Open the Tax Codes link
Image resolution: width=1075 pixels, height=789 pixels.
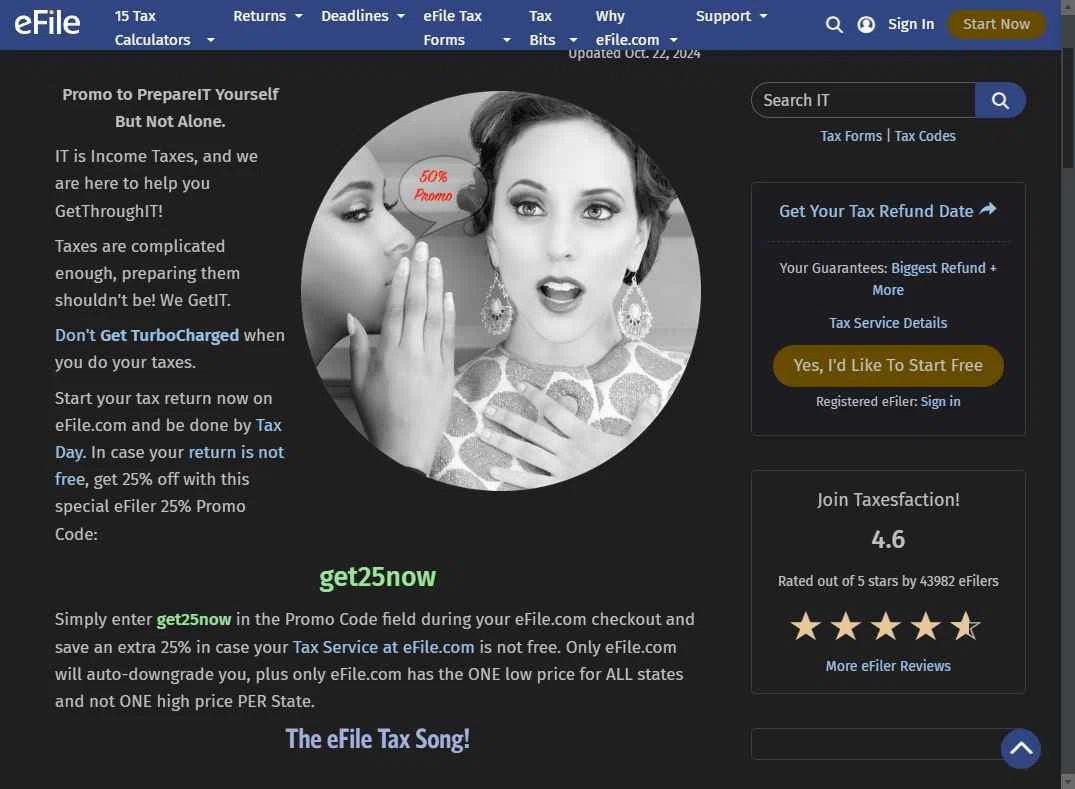point(924,136)
